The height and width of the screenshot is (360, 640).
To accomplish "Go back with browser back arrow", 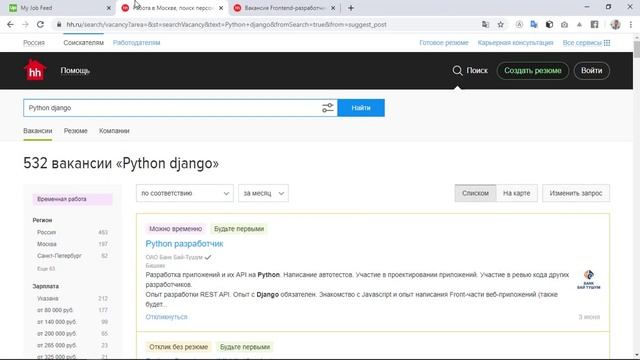I will pyautogui.click(x=10, y=24).
